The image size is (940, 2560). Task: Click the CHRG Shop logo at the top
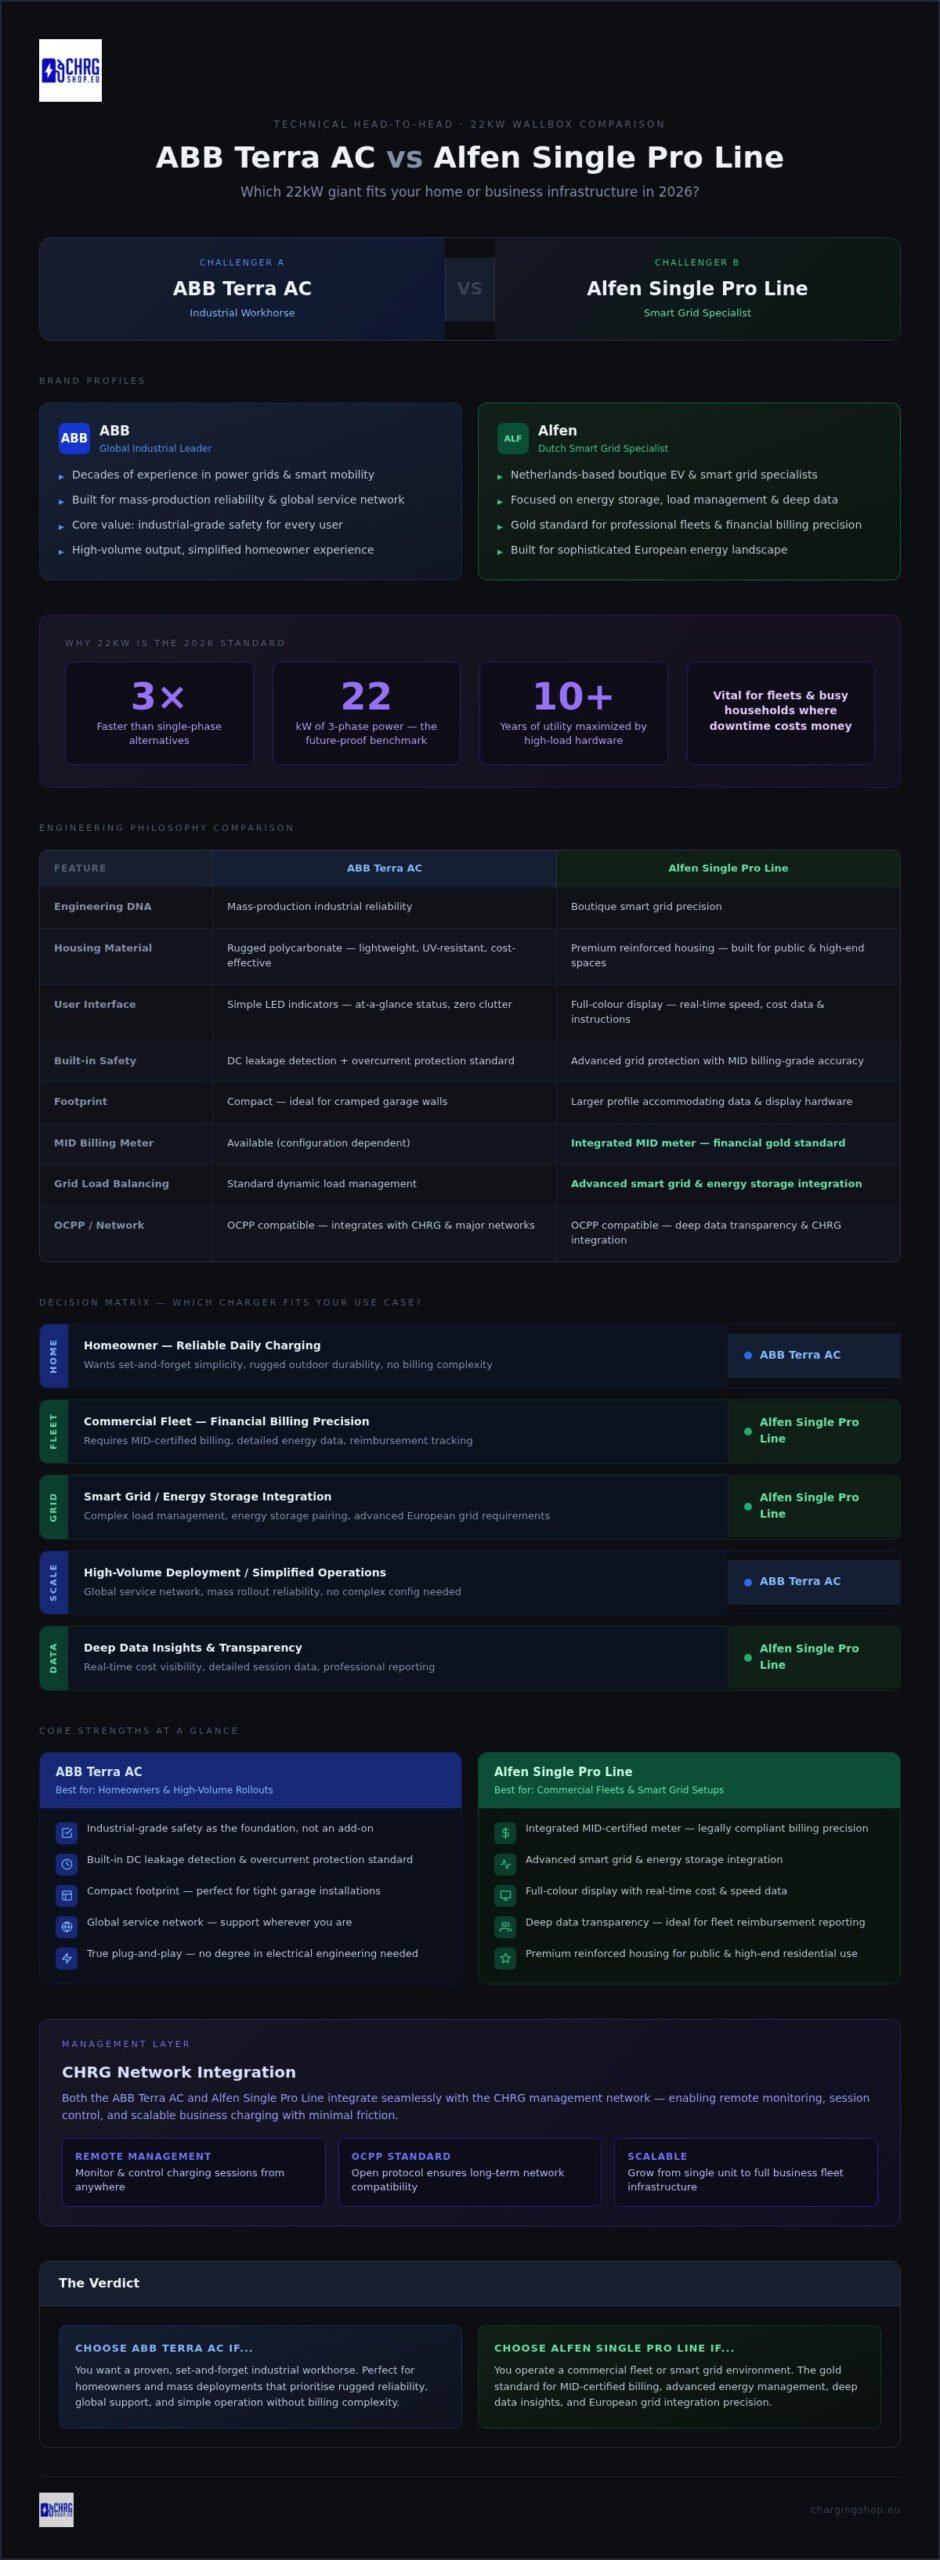tap(70, 70)
